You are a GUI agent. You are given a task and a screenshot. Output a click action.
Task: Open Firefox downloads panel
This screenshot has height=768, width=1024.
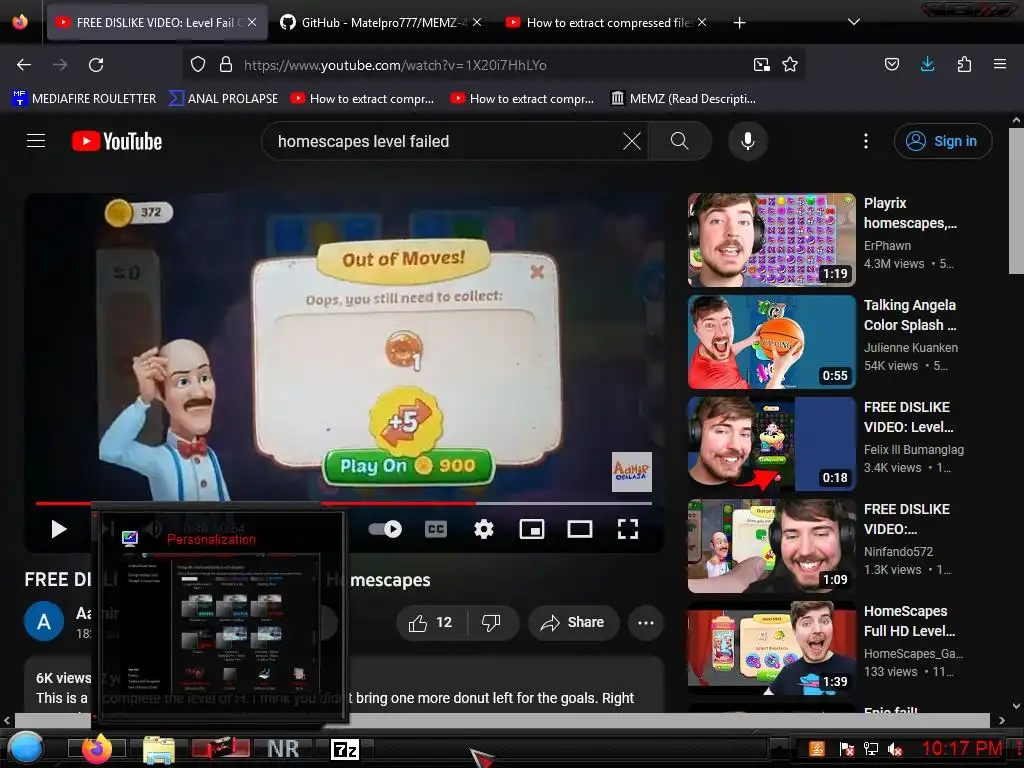pos(927,64)
